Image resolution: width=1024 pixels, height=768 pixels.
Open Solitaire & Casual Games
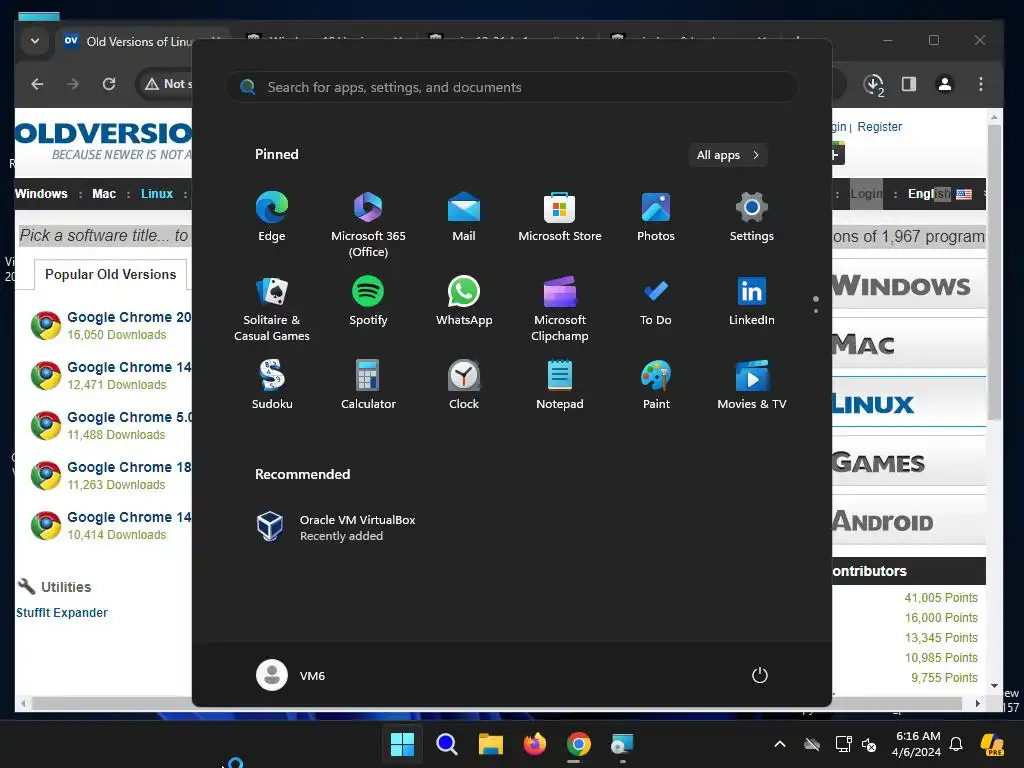[272, 309]
